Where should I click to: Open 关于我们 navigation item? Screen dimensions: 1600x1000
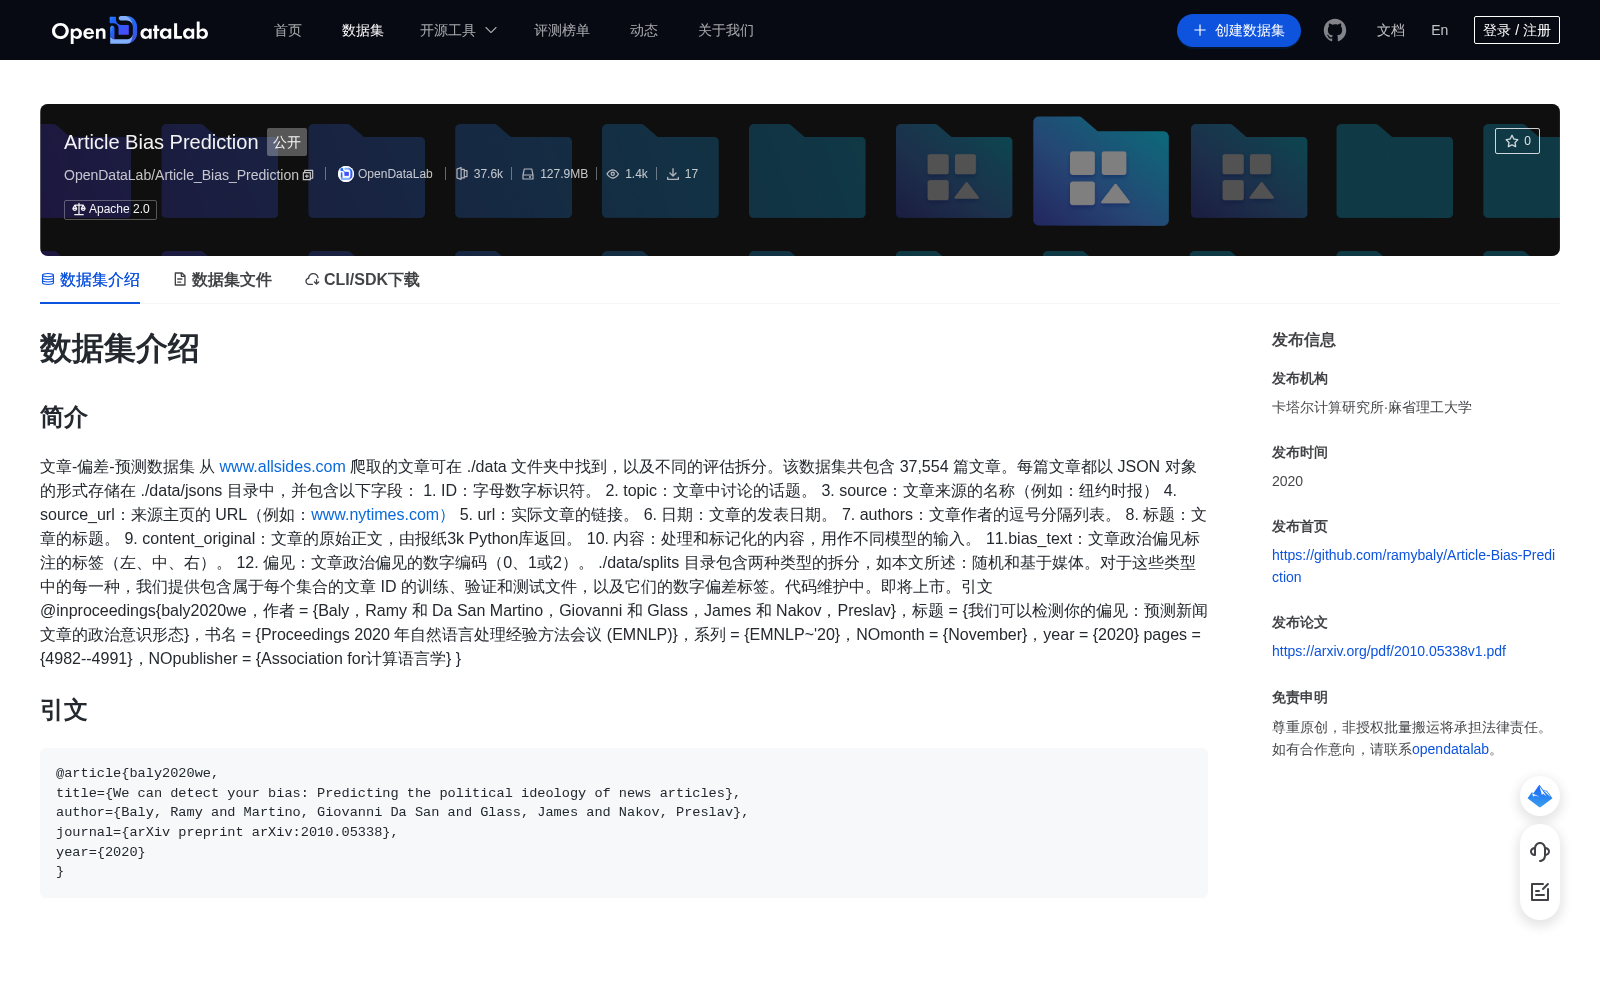tap(726, 30)
